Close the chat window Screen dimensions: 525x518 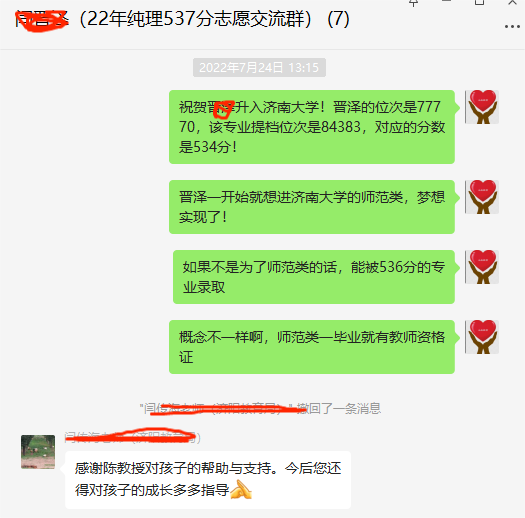512,2
